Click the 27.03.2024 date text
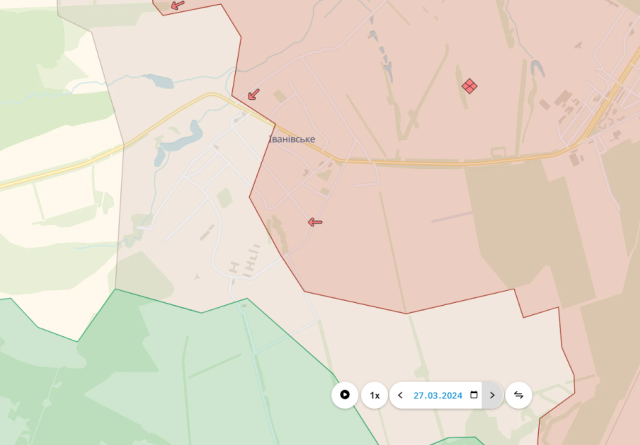640x445 pixels. (x=437, y=395)
